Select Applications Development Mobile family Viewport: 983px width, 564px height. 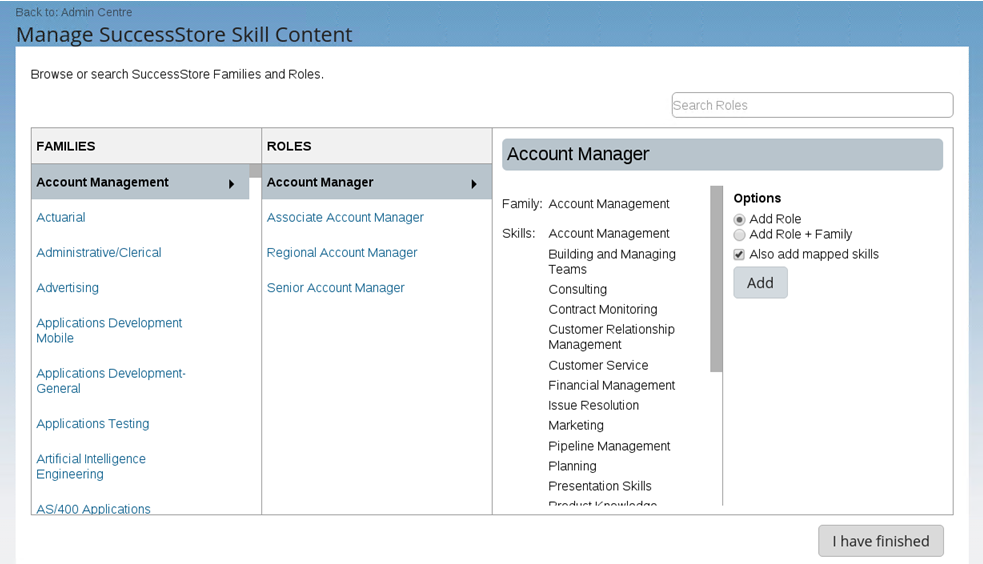109,330
